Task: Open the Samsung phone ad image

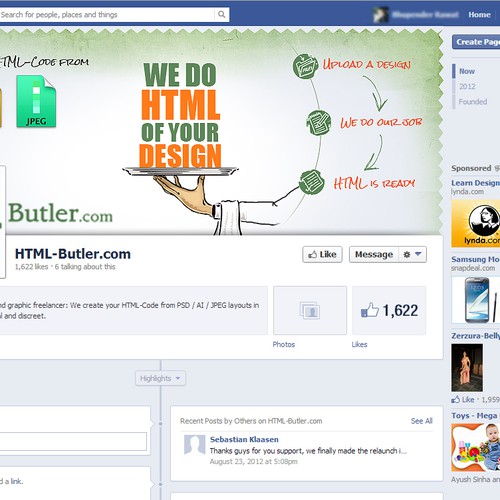Action: tap(476, 300)
